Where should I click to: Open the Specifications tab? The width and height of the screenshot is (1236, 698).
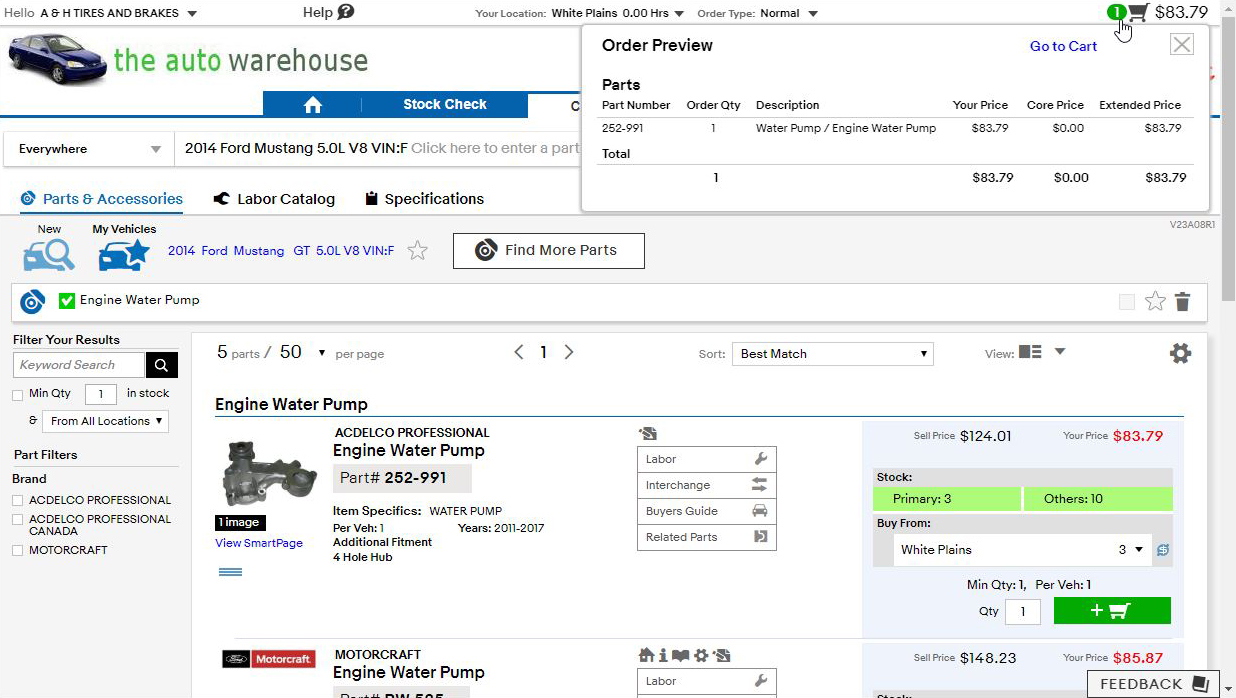click(x=424, y=199)
